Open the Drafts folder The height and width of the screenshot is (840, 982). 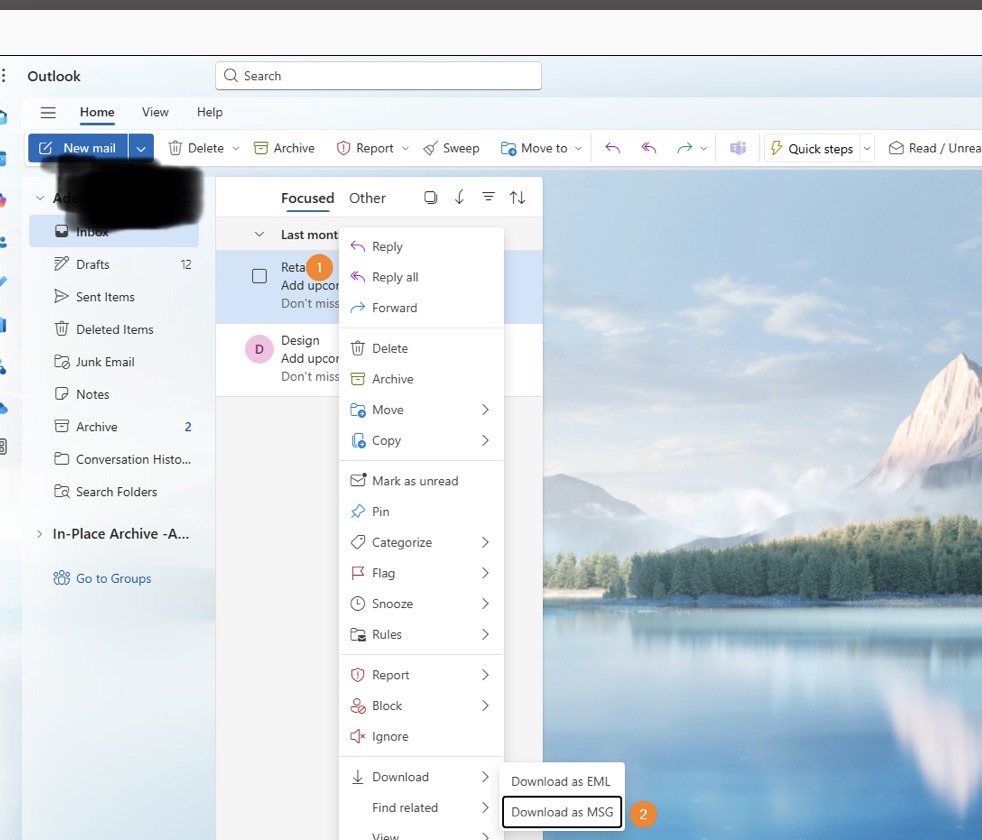pos(114,264)
